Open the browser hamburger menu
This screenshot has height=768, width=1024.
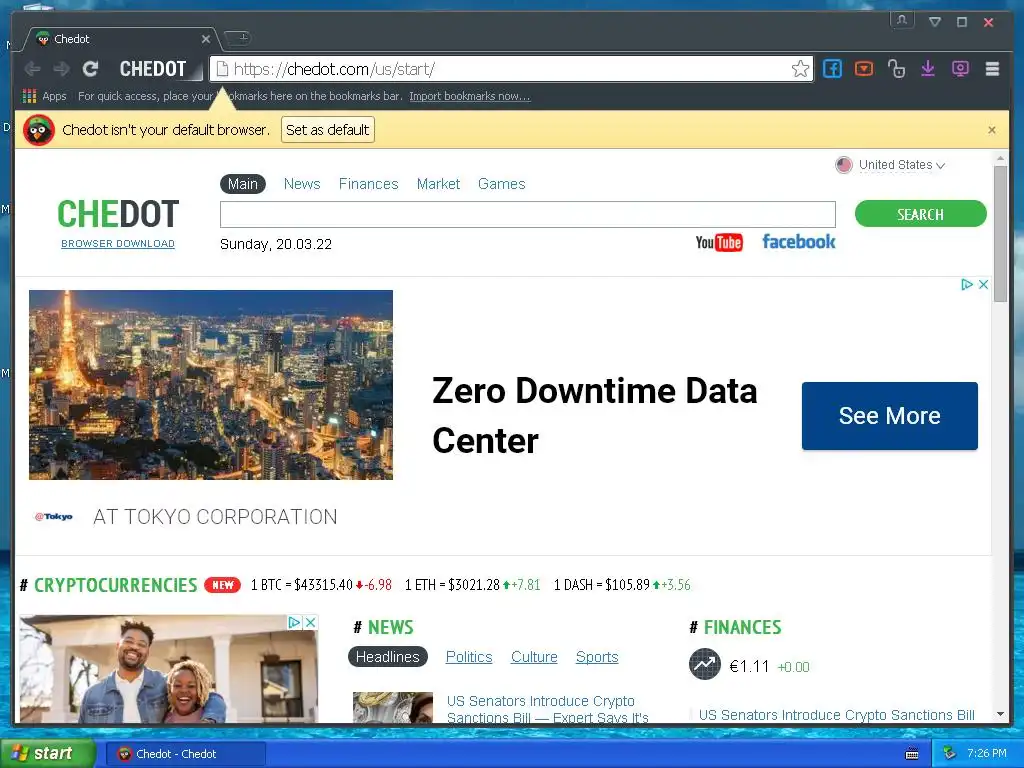click(992, 69)
